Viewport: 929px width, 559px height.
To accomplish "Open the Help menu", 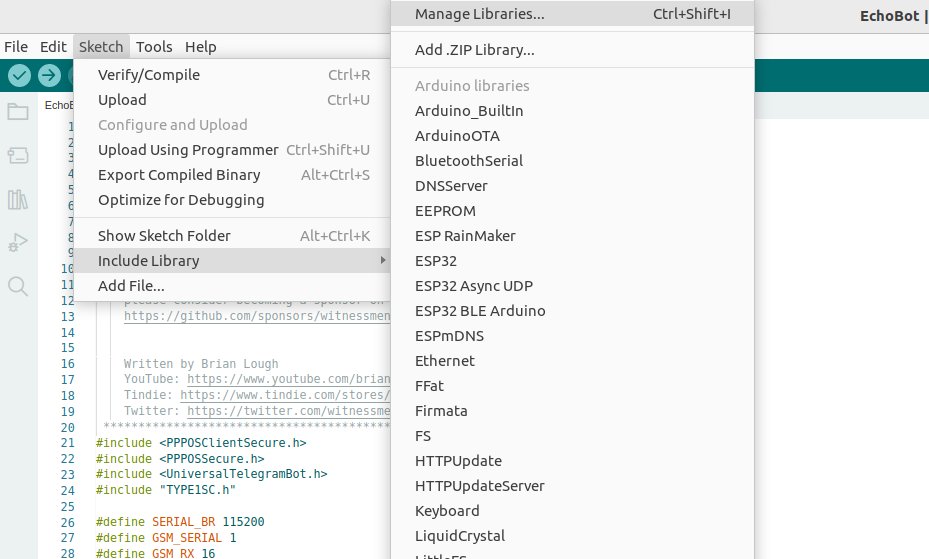I will pos(200,47).
